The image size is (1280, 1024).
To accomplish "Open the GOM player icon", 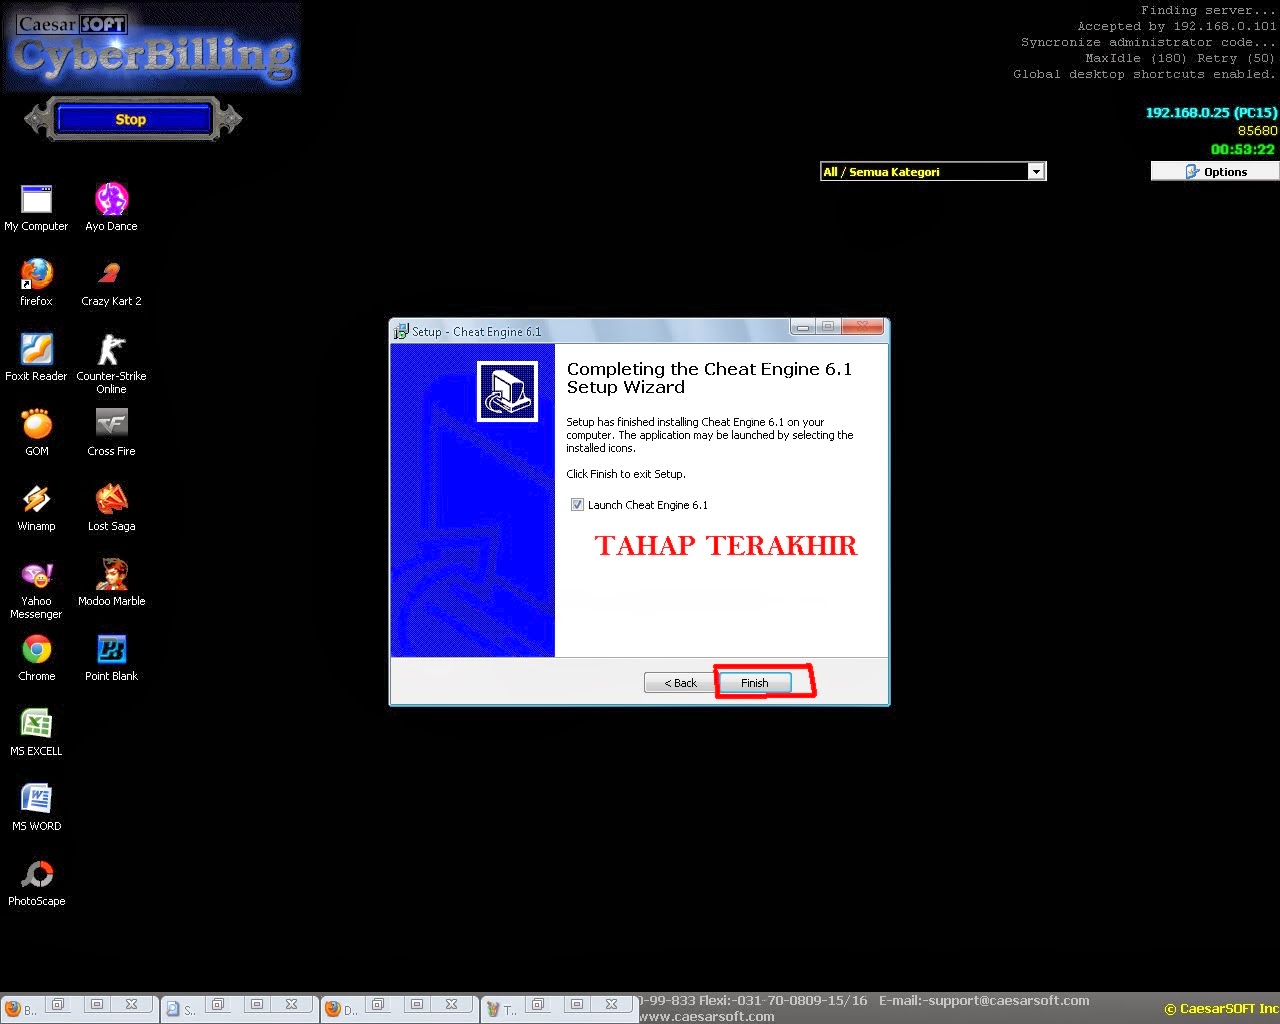I will [36, 432].
